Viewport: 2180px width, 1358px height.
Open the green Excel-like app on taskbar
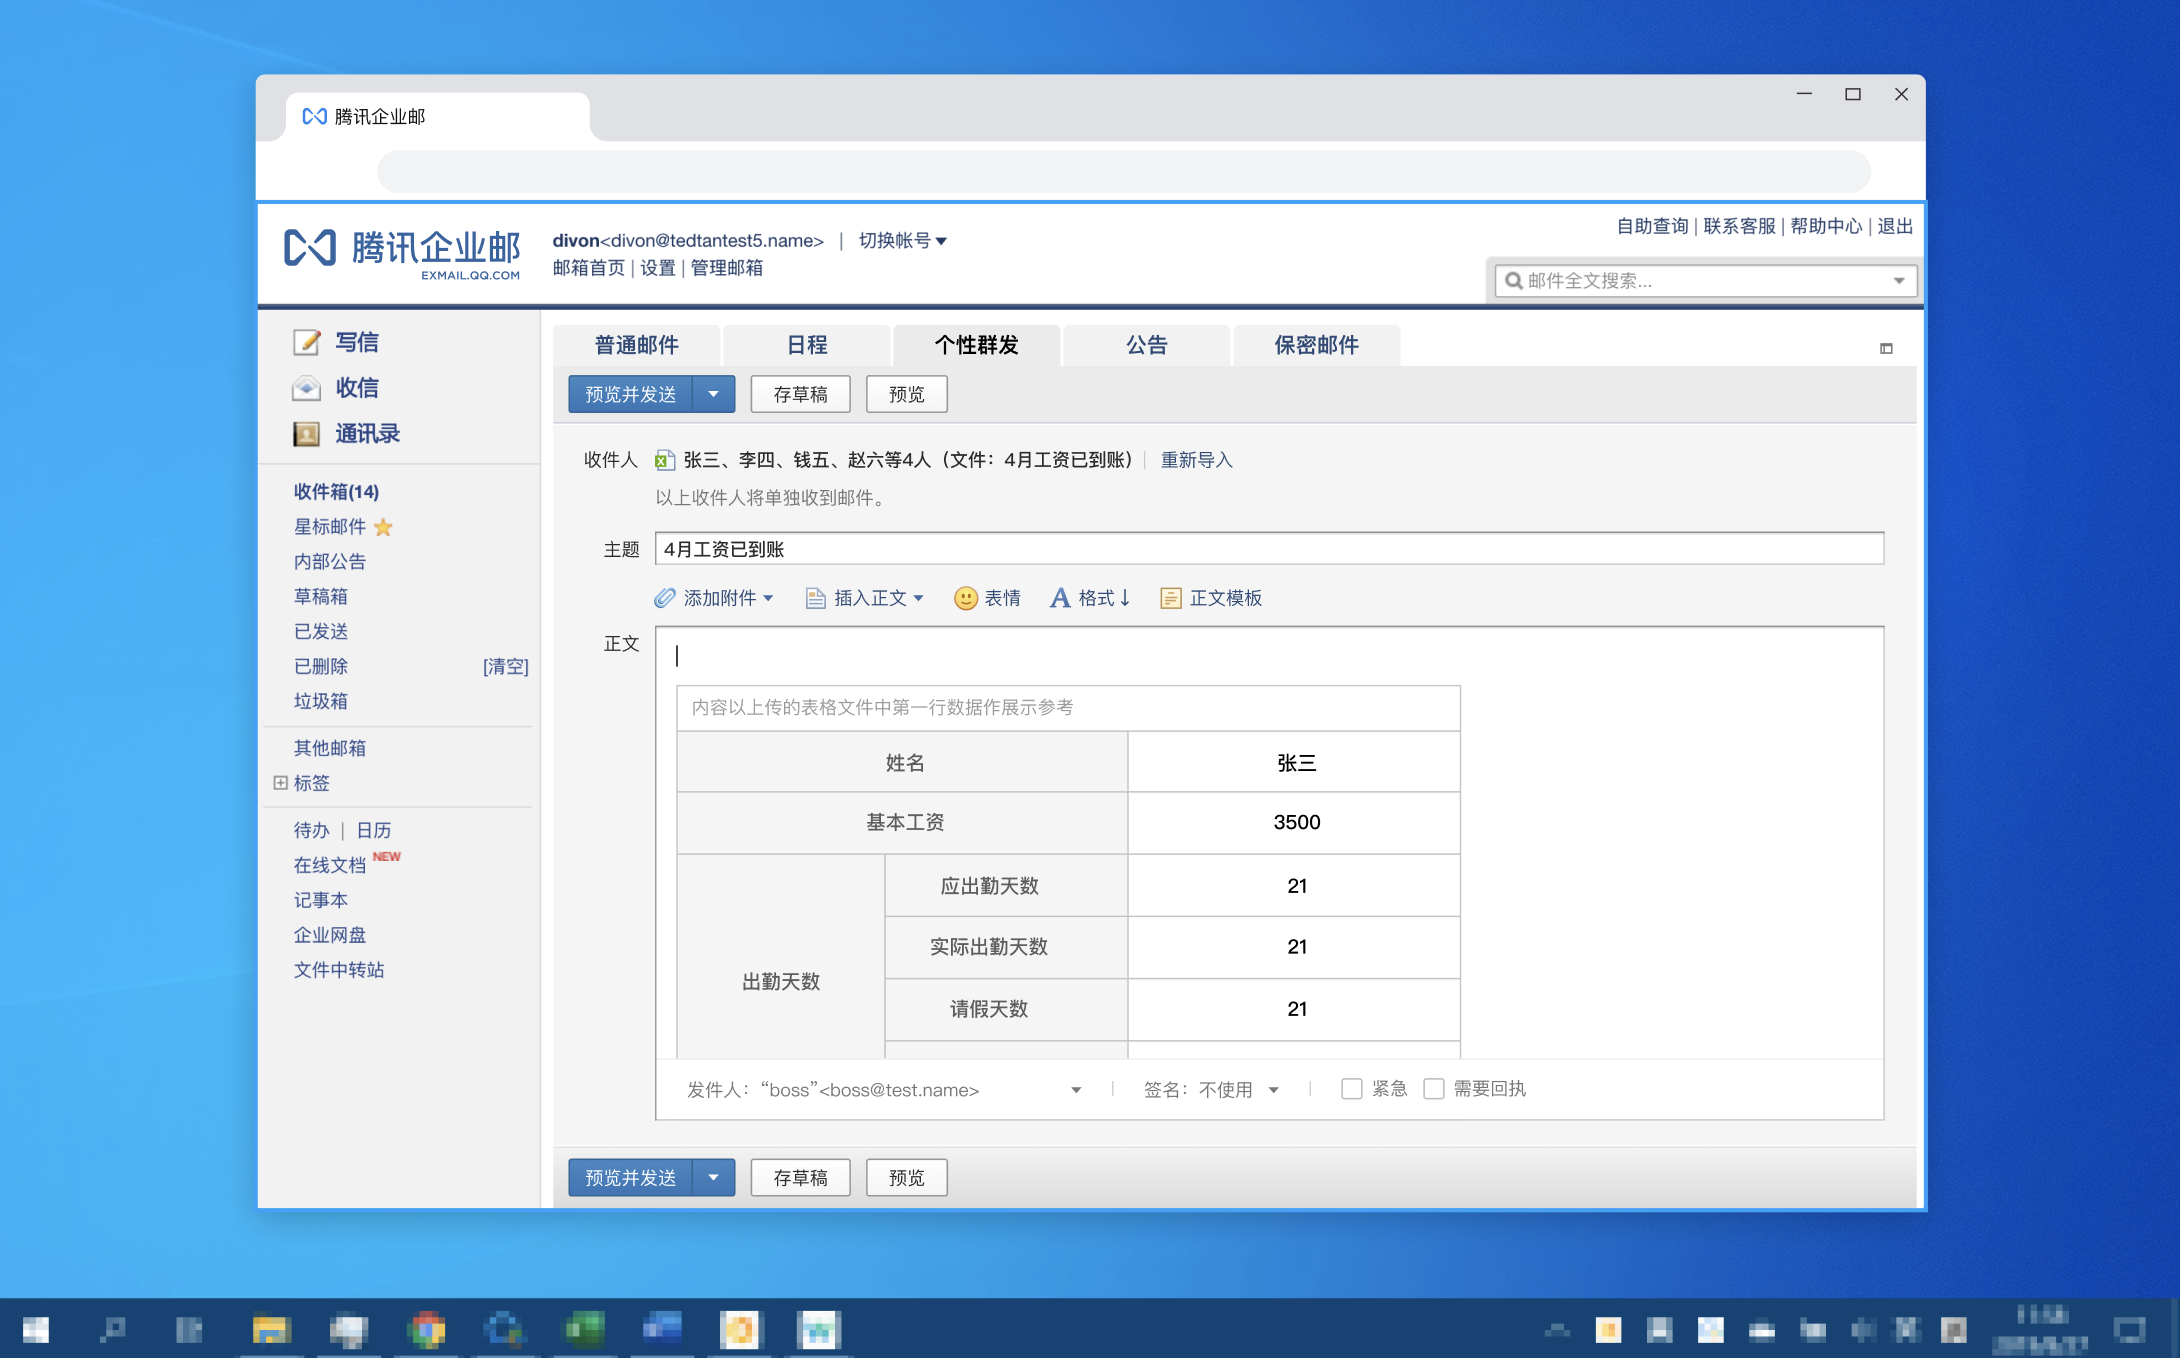click(x=584, y=1329)
